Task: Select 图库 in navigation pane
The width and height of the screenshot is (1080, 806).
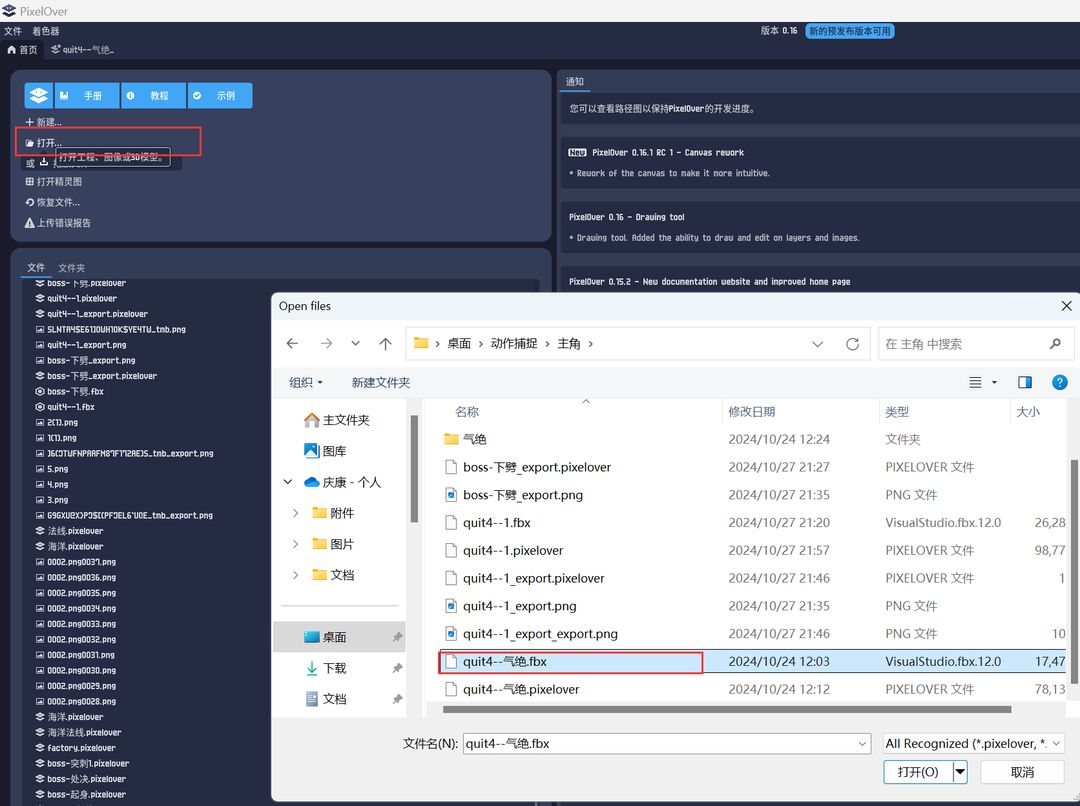Action: point(325,451)
